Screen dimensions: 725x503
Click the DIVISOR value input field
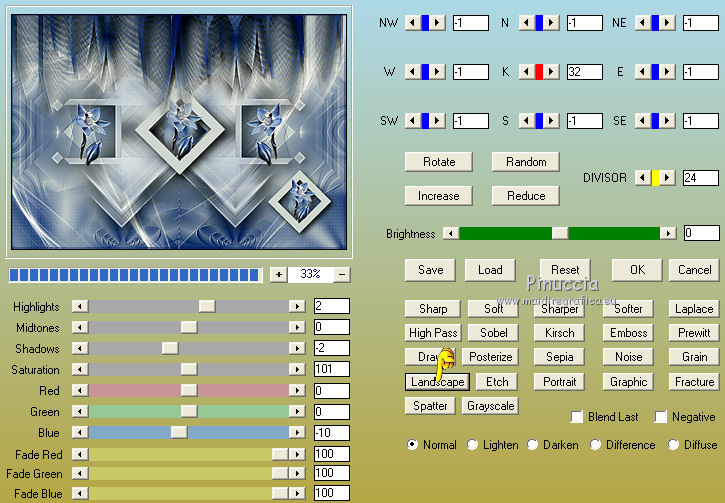pyautogui.click(x=700, y=178)
